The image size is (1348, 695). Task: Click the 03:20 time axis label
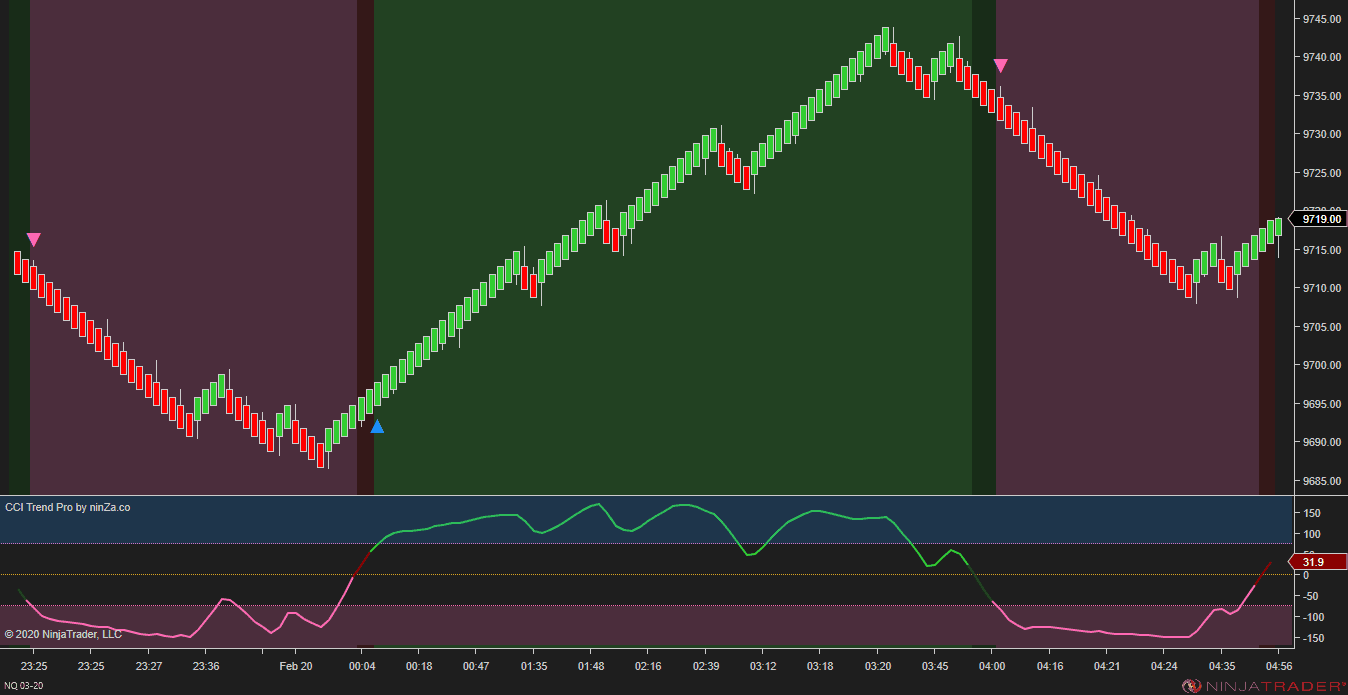(x=878, y=666)
